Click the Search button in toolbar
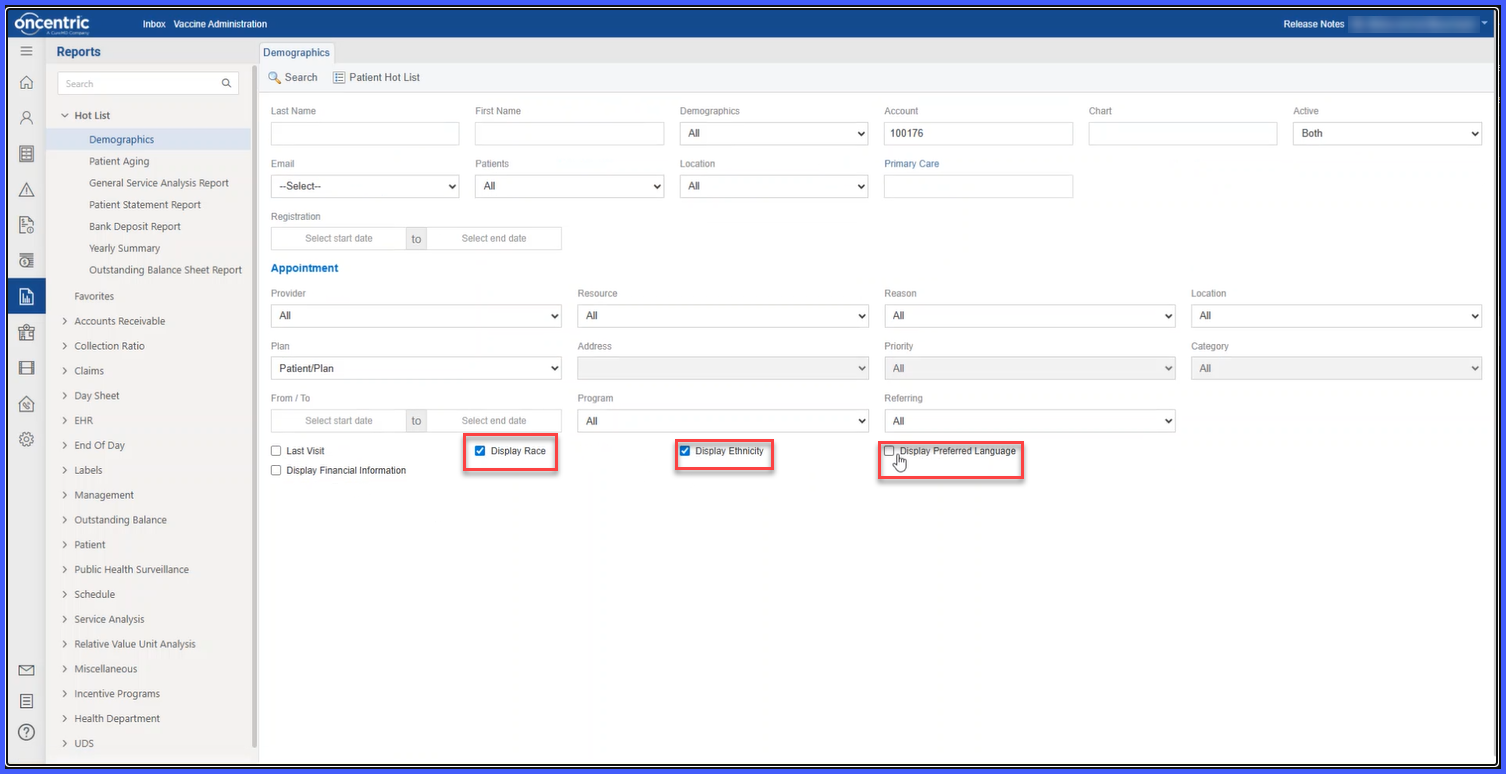This screenshot has width=1506, height=774. pos(293,77)
